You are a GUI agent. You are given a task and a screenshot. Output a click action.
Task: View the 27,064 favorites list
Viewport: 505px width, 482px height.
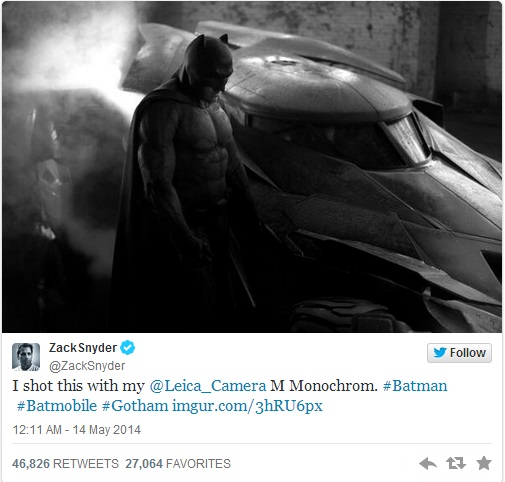pos(178,464)
